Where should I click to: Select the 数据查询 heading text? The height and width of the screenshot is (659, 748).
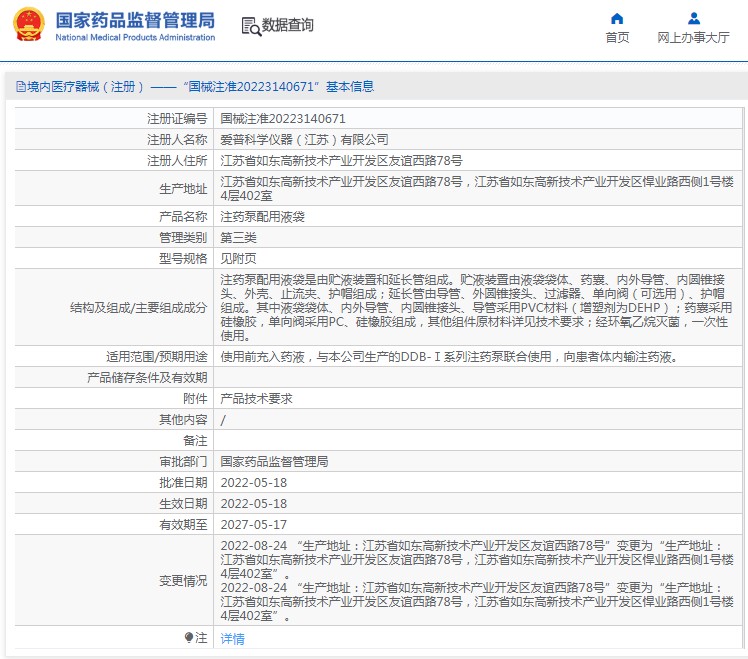(287, 26)
